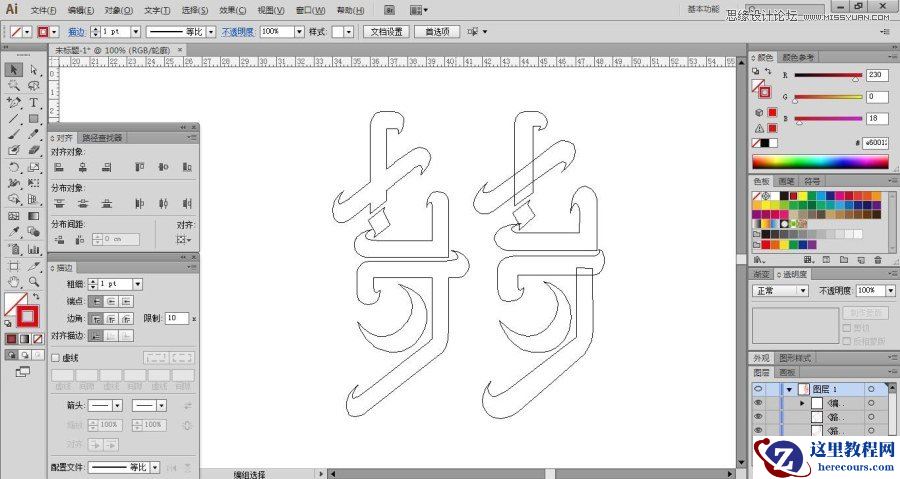Click the R red slider track
The height and width of the screenshot is (479, 900).
(x=828, y=75)
